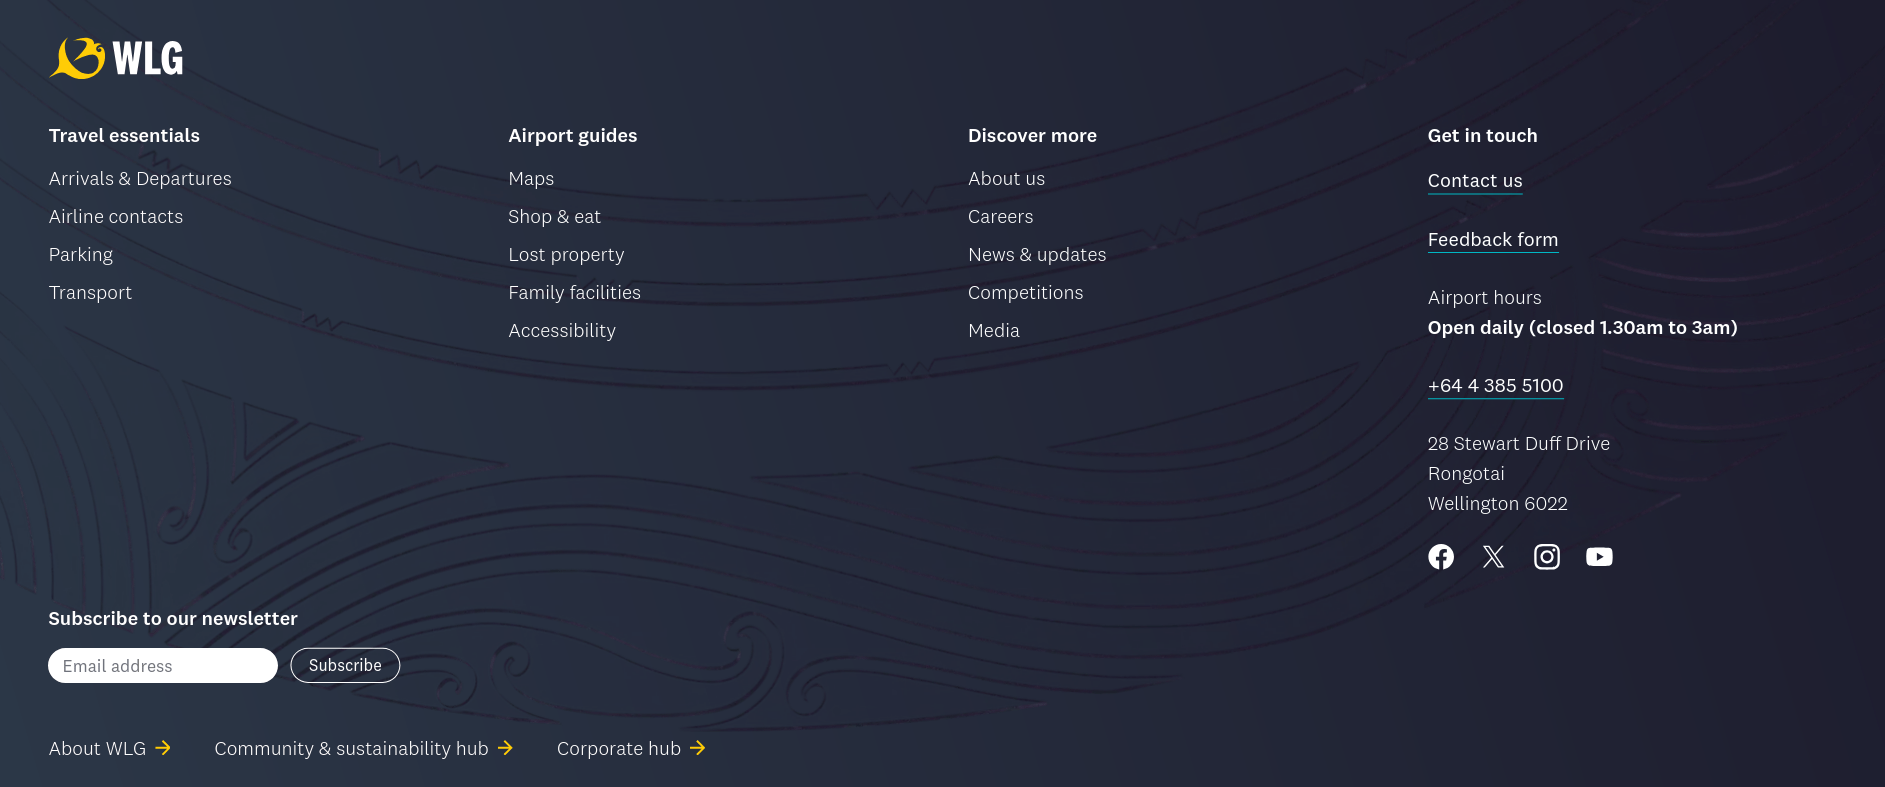
Task: Open the Instagram social icon
Action: (x=1547, y=557)
